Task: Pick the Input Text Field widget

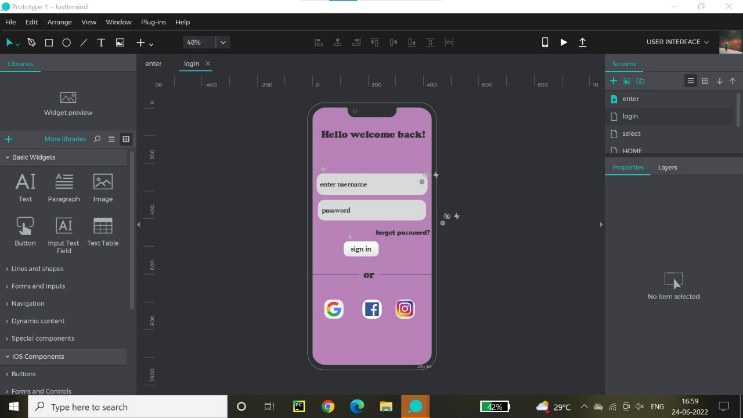Action: 63,235
